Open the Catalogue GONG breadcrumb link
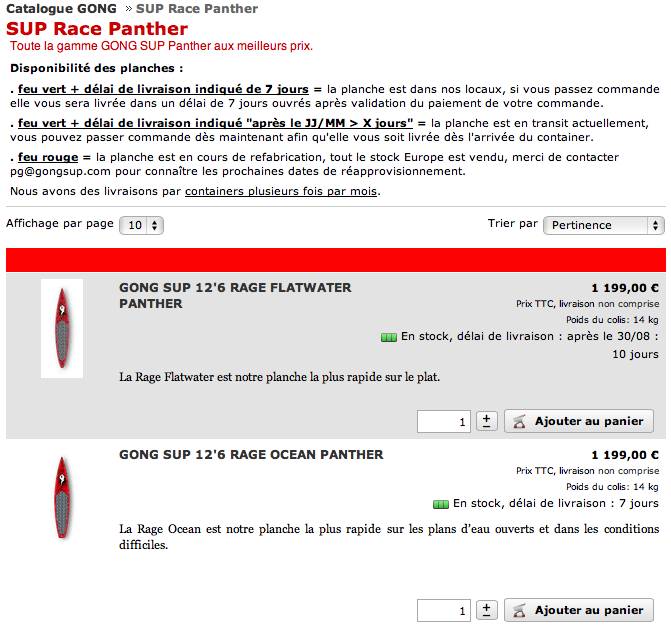The image size is (671, 626). (x=61, y=9)
